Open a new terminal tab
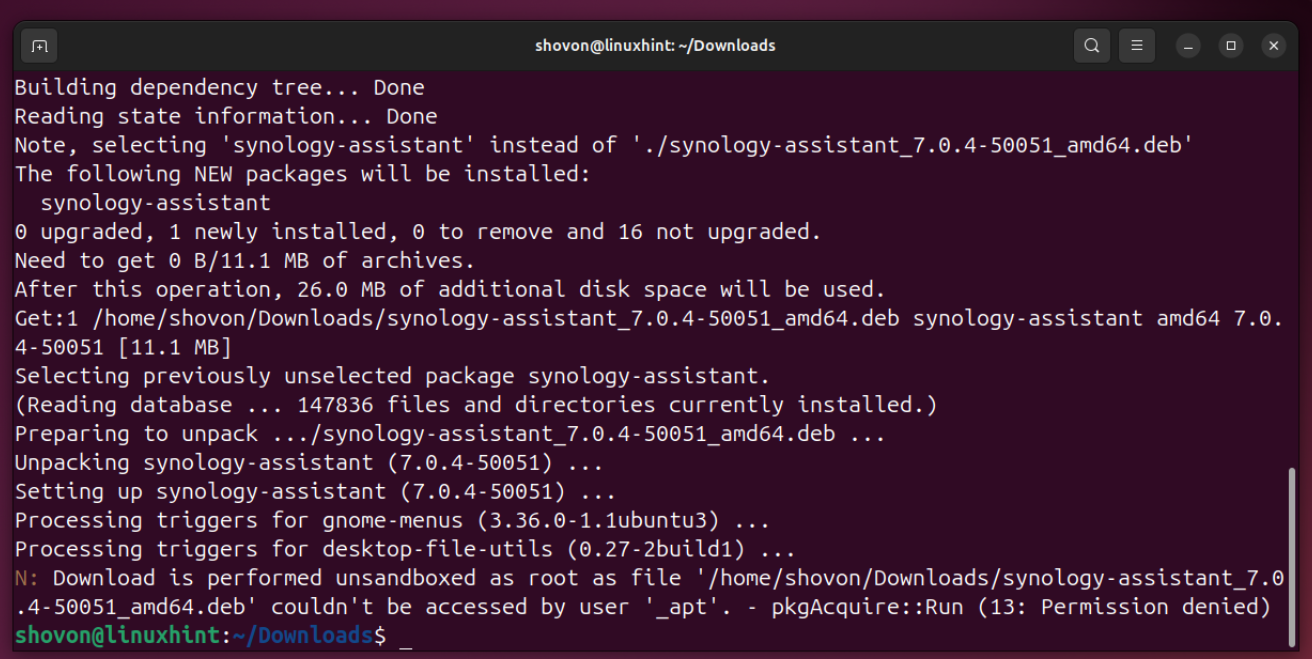Screen dimensions: 1312x659 coord(39,46)
